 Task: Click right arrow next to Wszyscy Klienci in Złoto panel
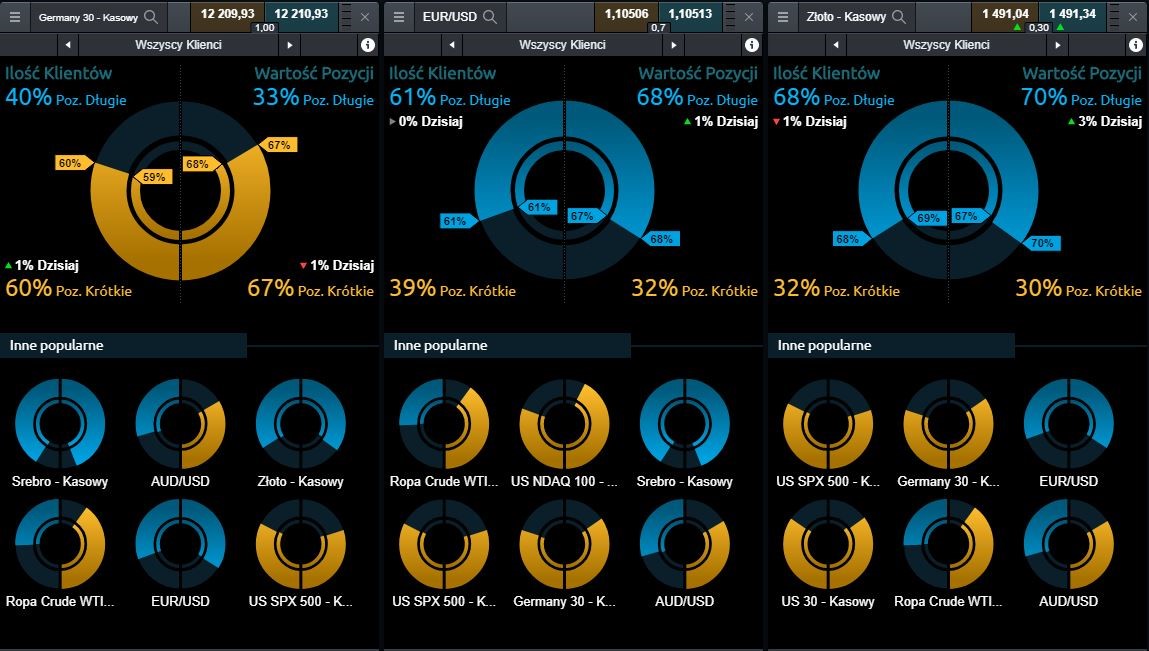1058,45
